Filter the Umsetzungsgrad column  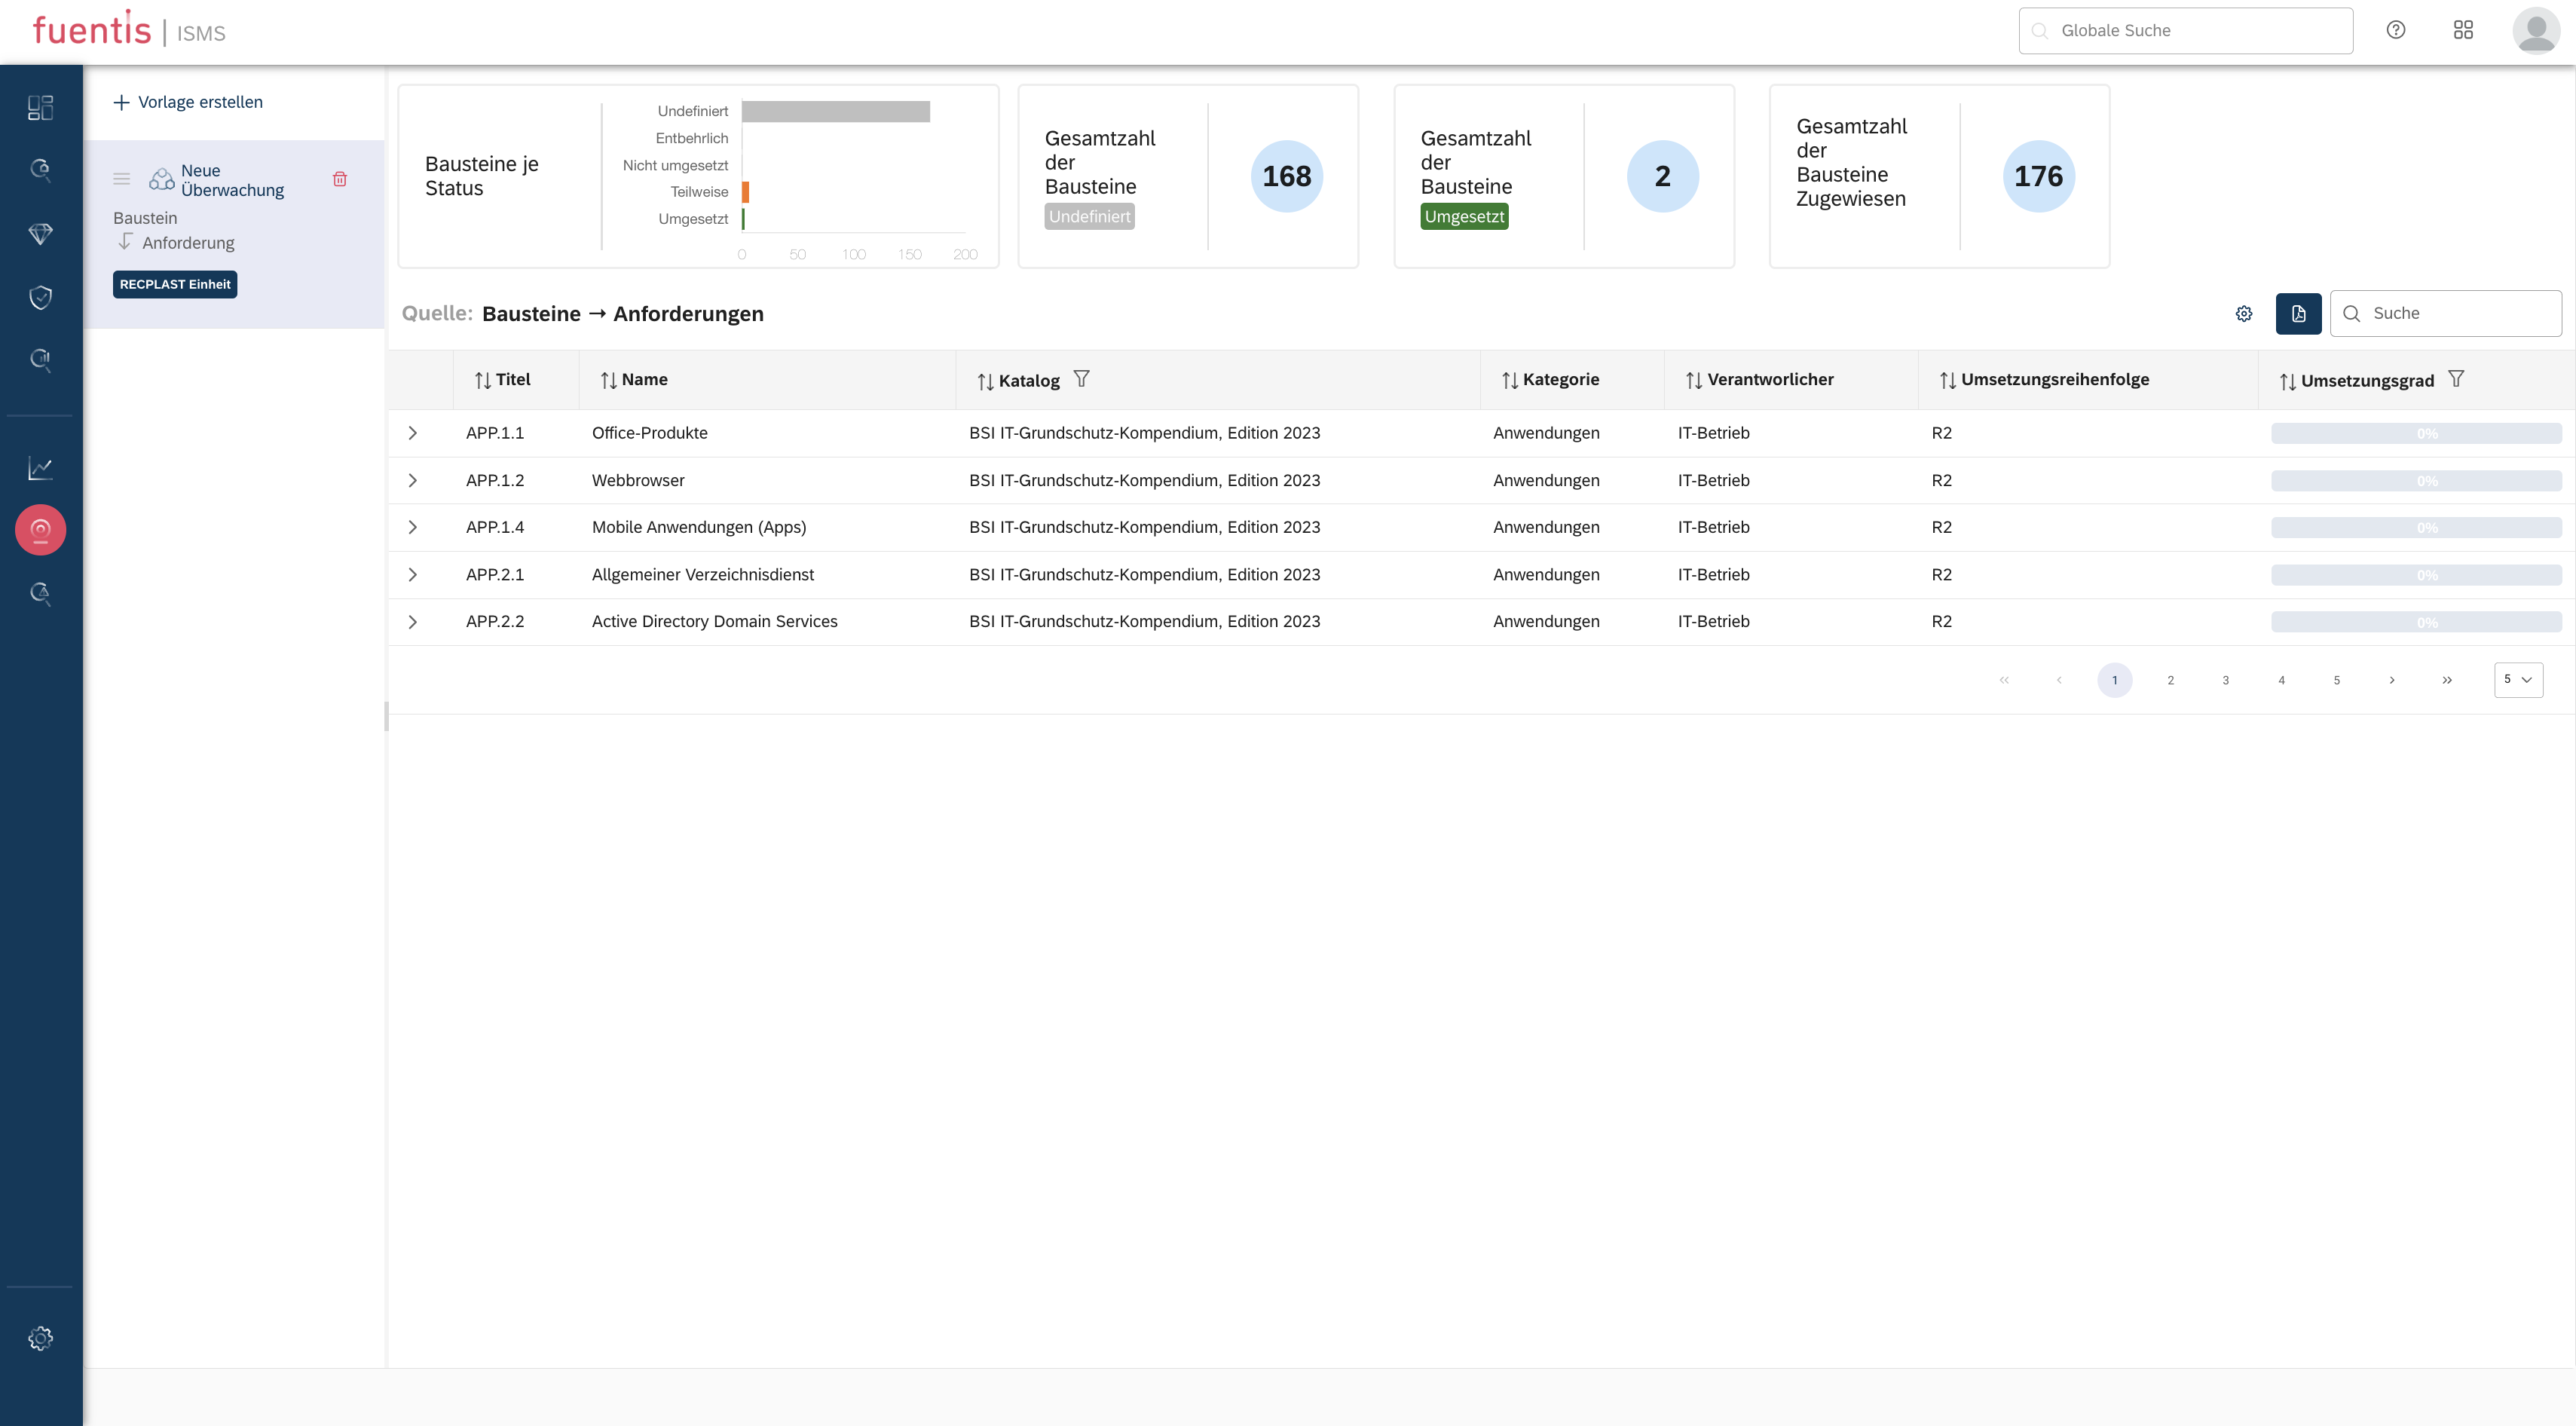[x=2456, y=379]
